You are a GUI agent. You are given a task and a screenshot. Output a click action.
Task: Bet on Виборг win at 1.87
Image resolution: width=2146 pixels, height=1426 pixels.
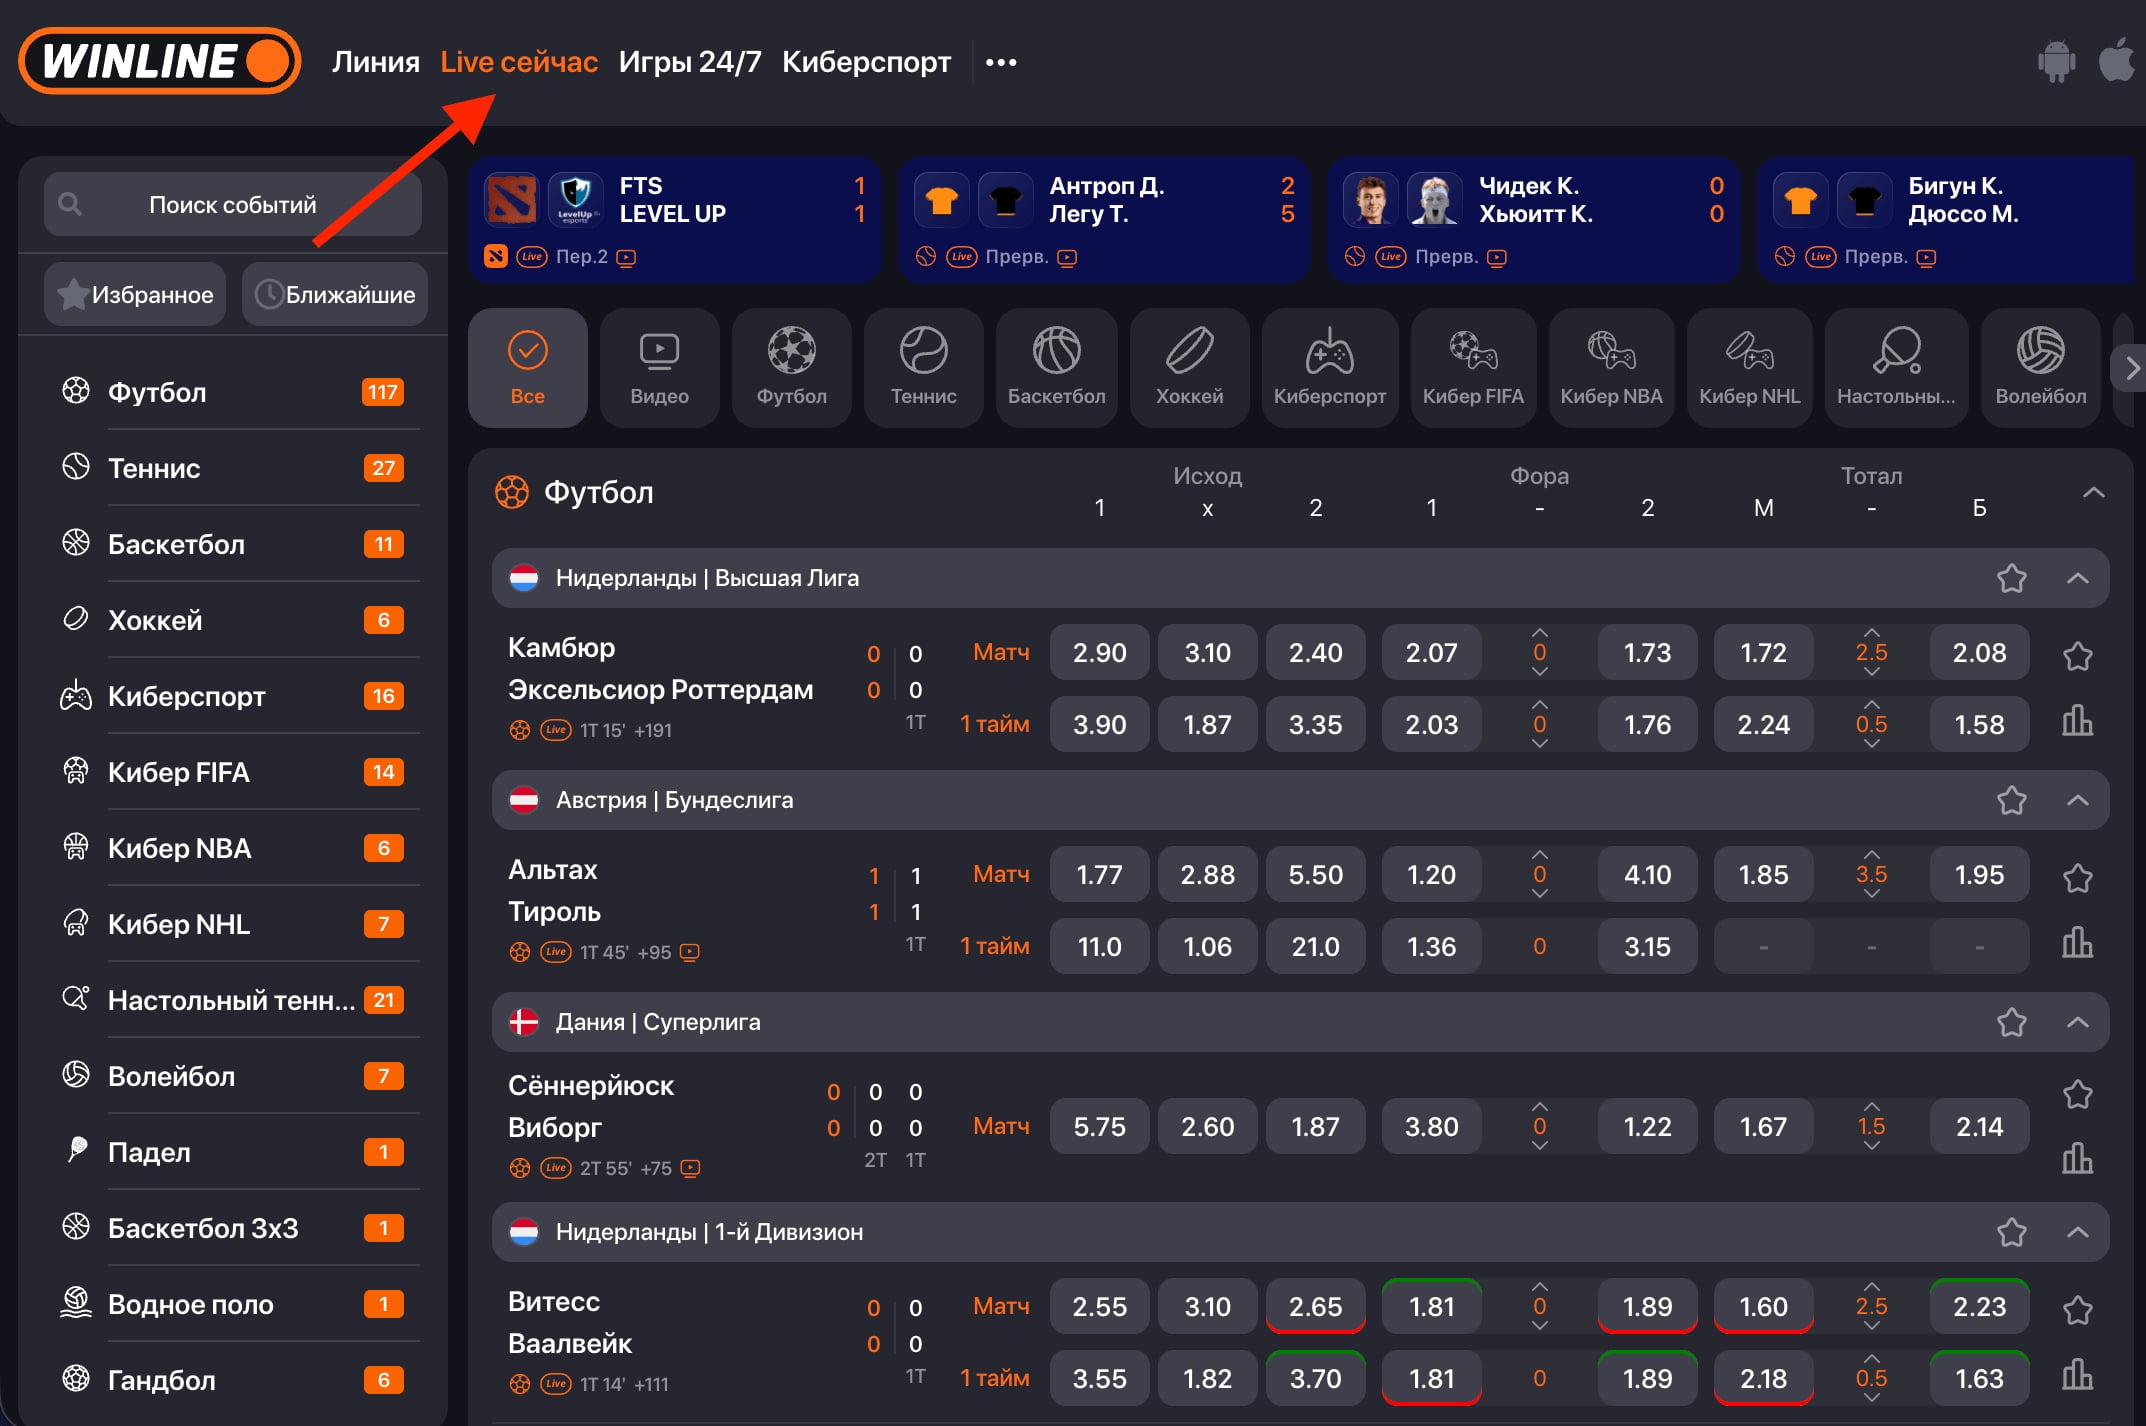tap(1316, 1127)
